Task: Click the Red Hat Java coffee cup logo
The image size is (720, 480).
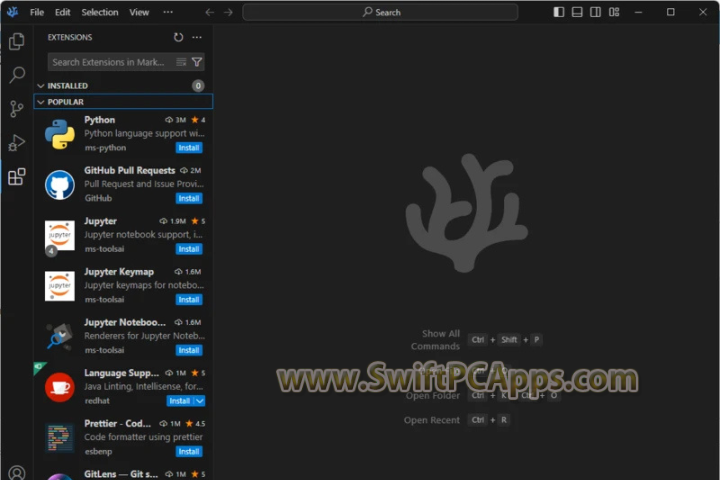Action: [x=60, y=387]
